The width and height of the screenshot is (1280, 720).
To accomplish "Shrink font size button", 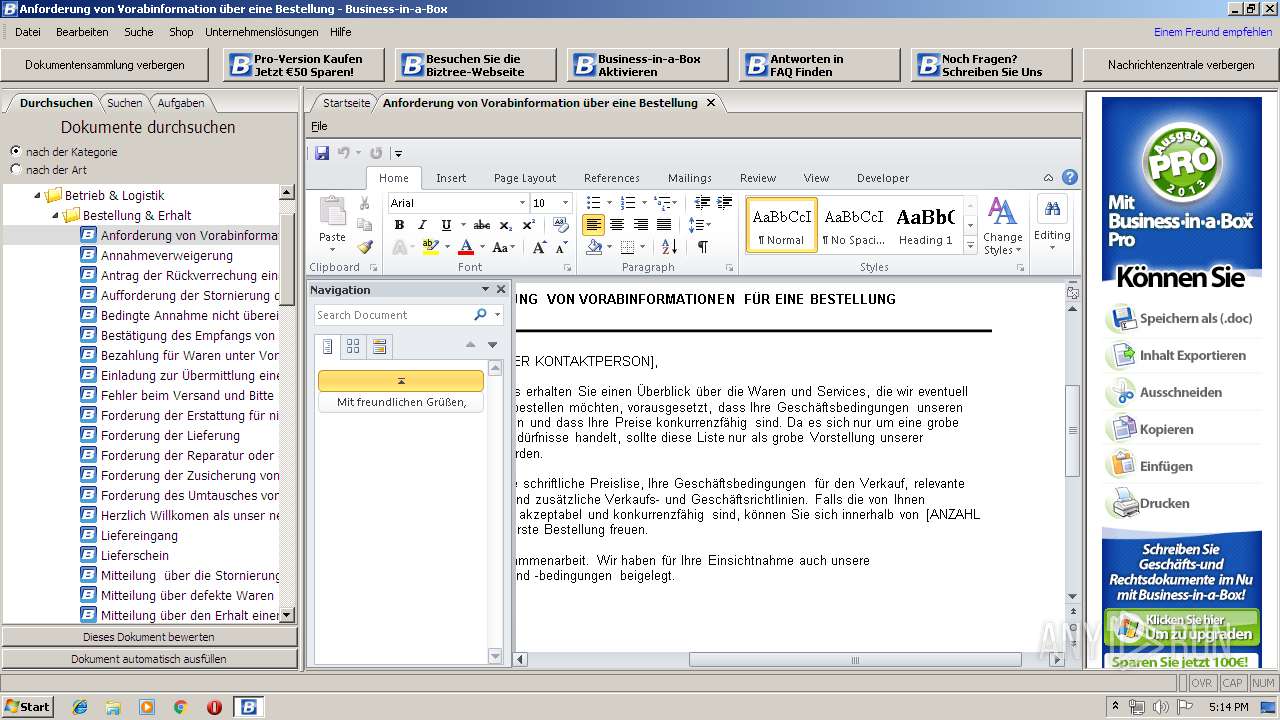I will point(561,247).
